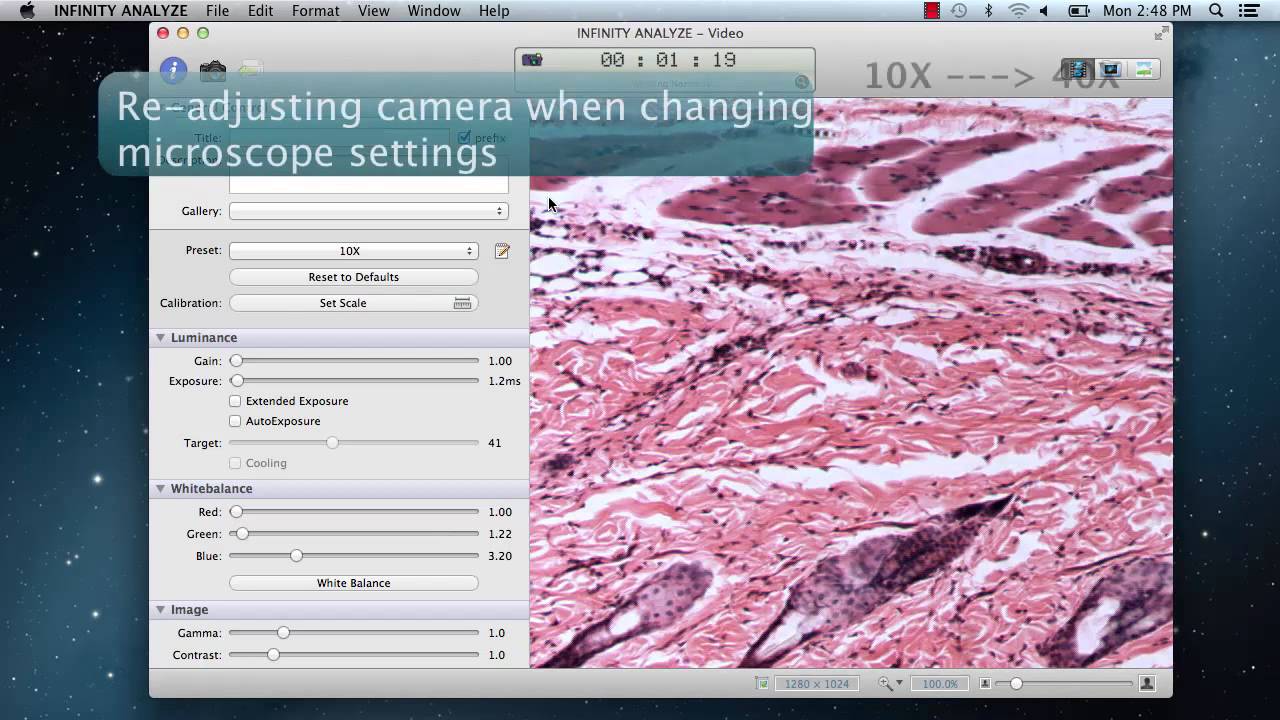Viewport: 1280px width, 720px height.
Task: Open the Window menu
Action: (x=434, y=11)
